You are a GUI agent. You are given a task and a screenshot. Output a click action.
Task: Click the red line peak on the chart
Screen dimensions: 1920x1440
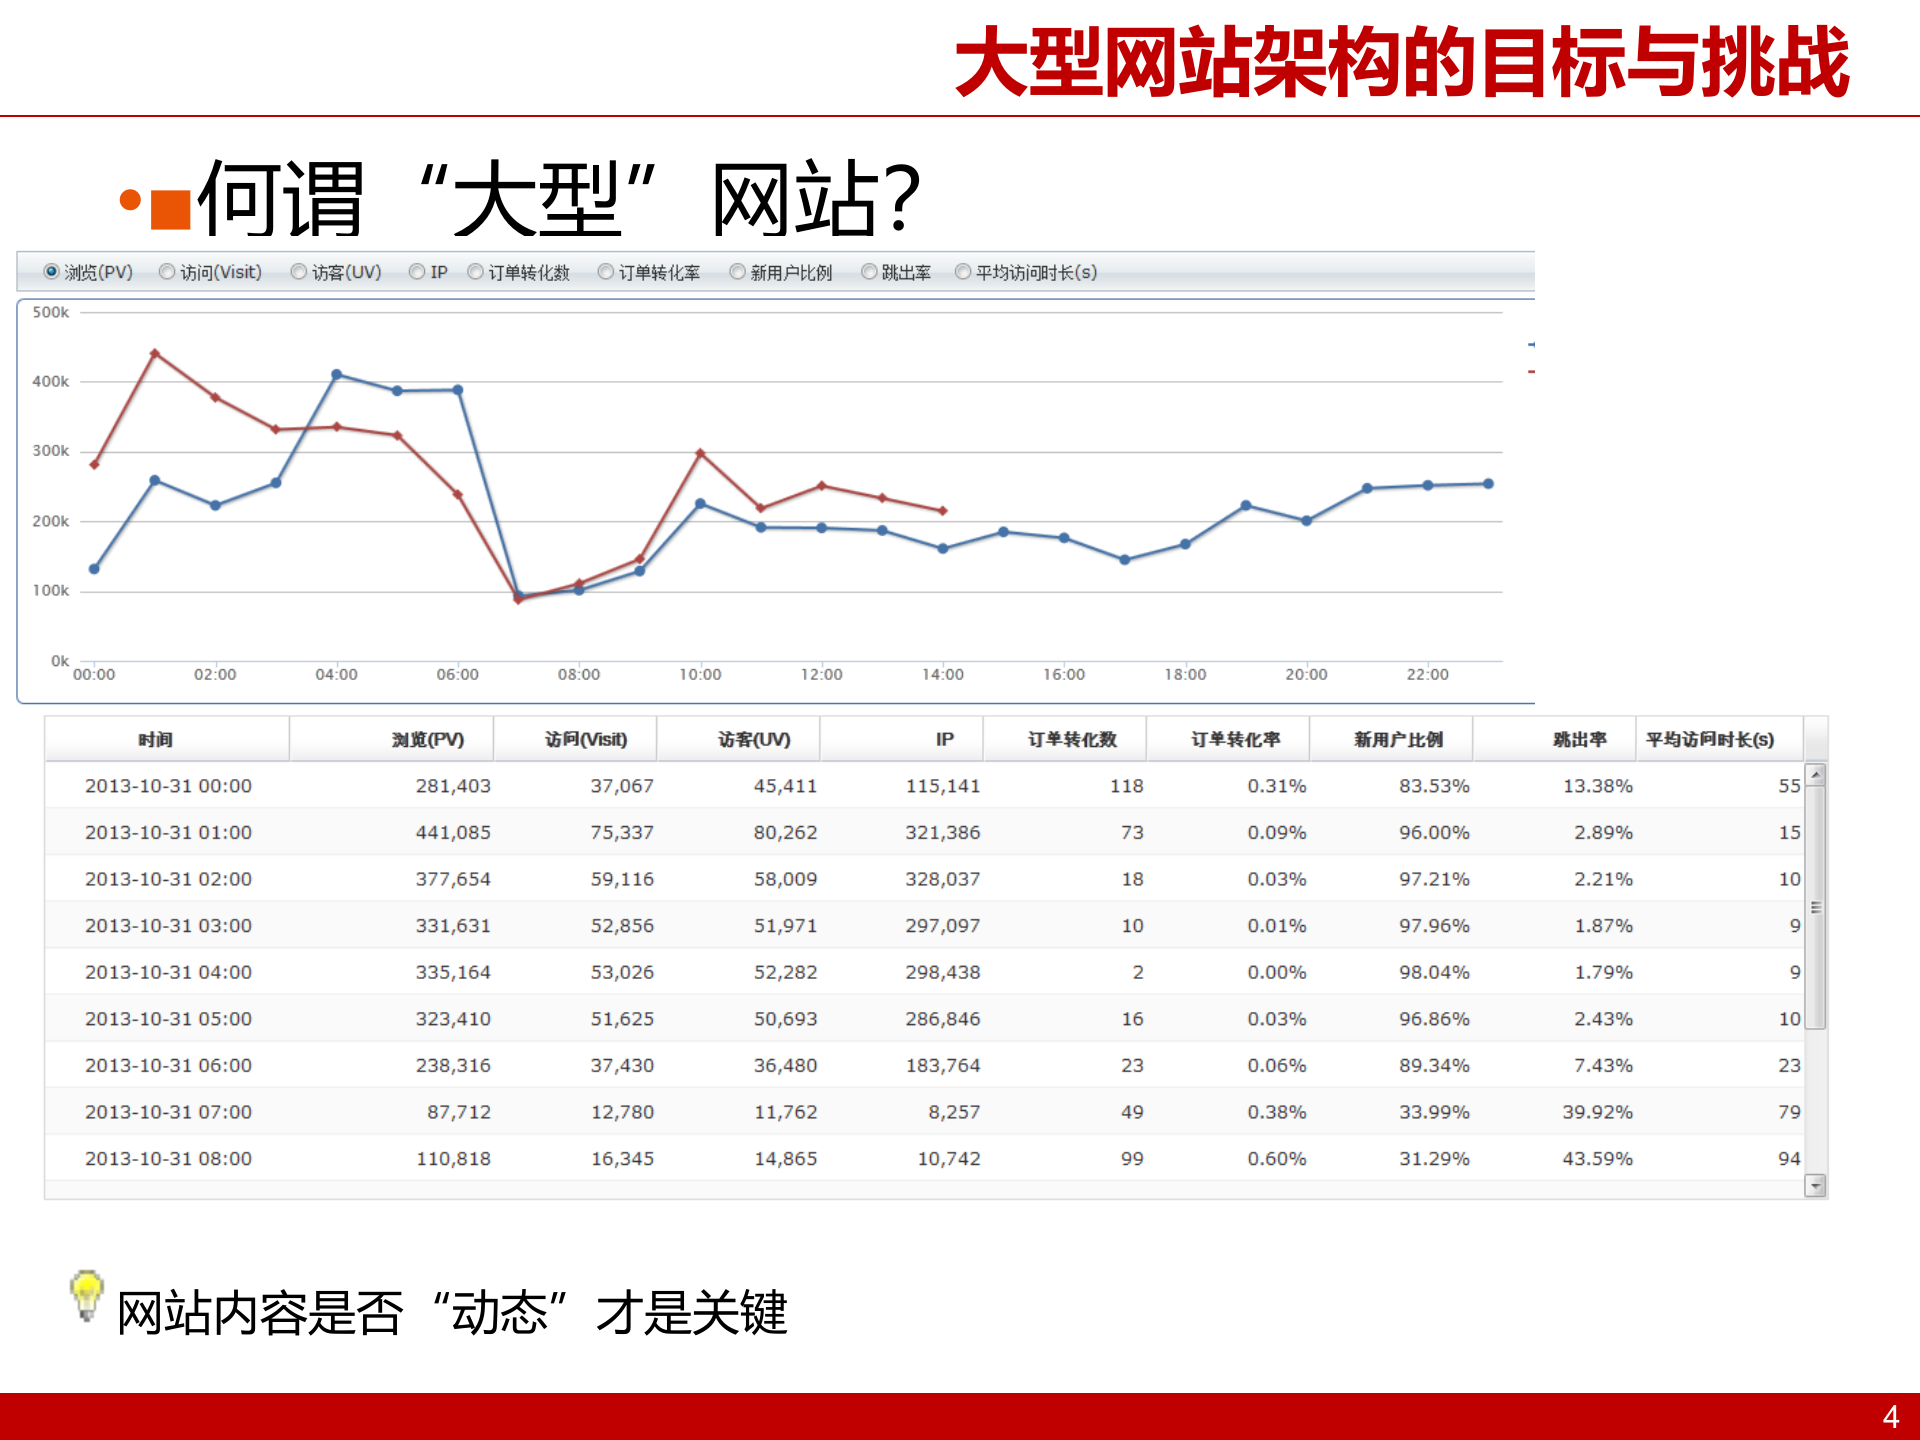tap(155, 352)
